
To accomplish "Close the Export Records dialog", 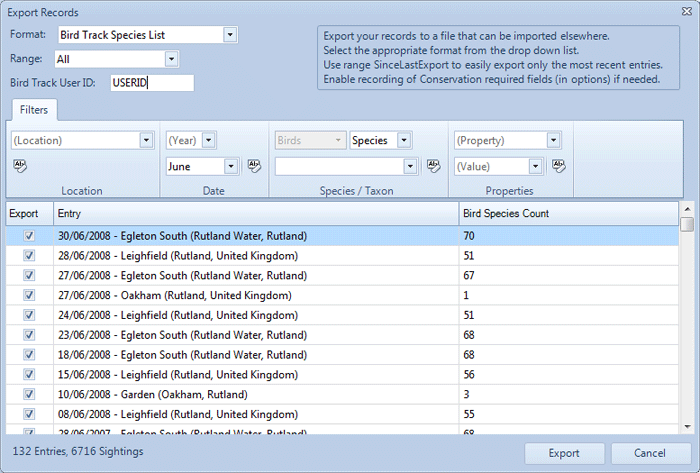I will coord(687,11).
